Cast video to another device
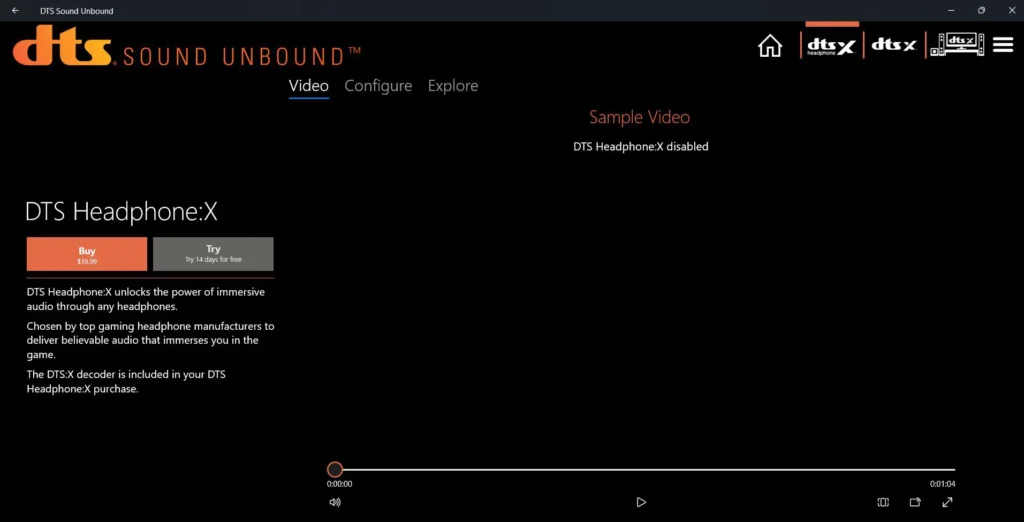Image resolution: width=1024 pixels, height=522 pixels. 915,502
